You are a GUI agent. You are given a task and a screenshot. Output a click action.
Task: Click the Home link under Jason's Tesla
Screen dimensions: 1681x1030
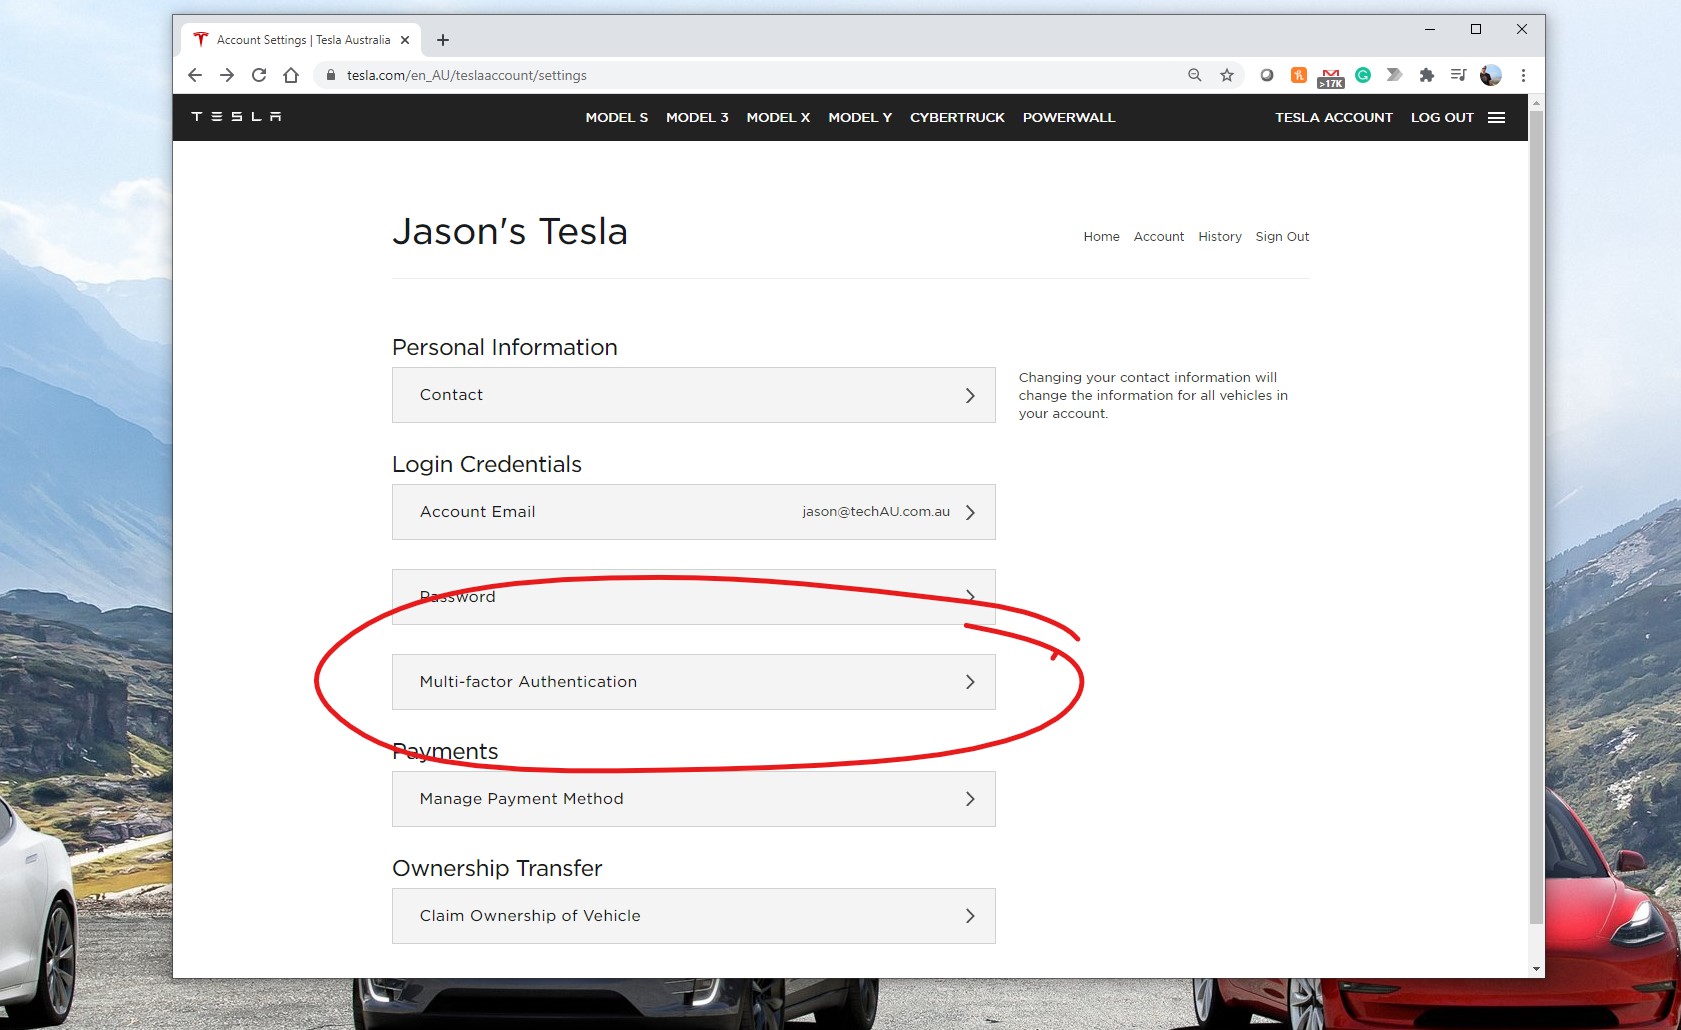[x=1101, y=237]
